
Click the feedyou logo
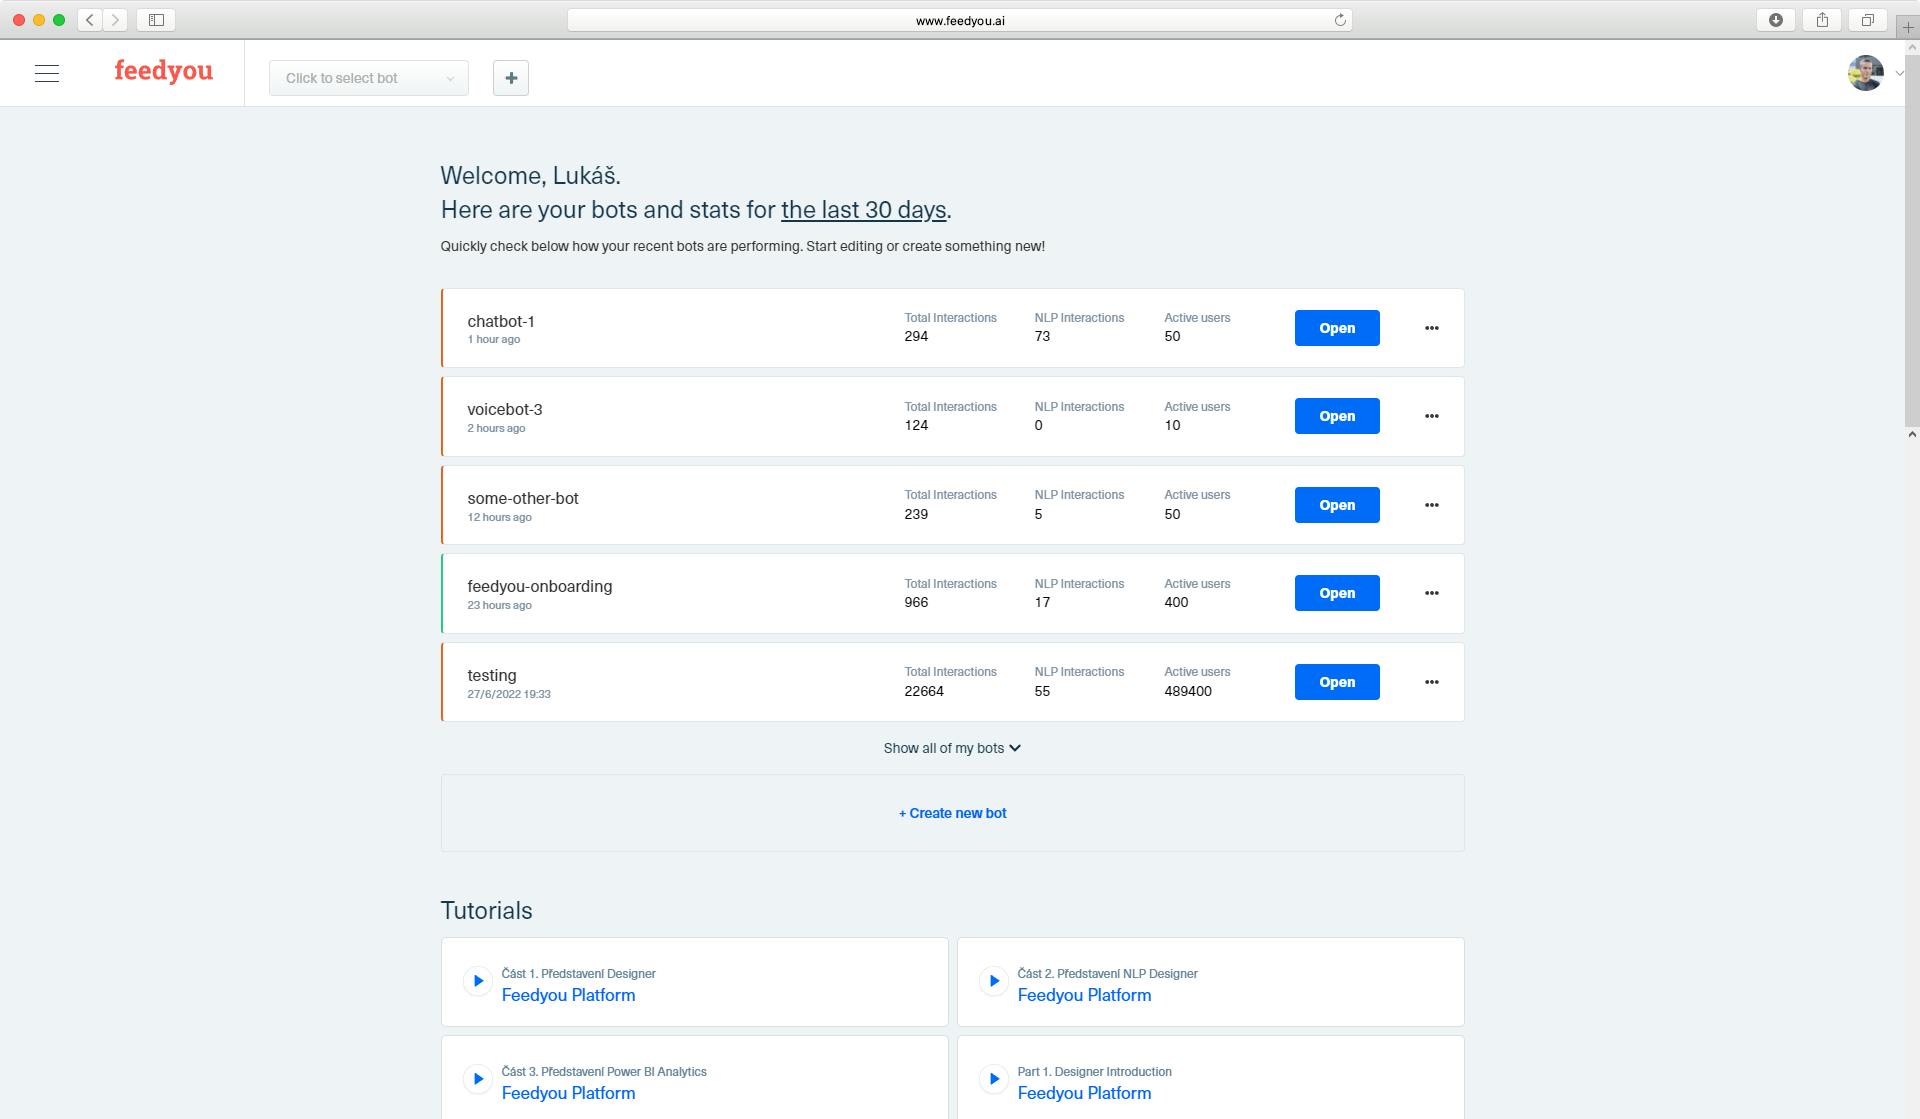click(x=163, y=71)
